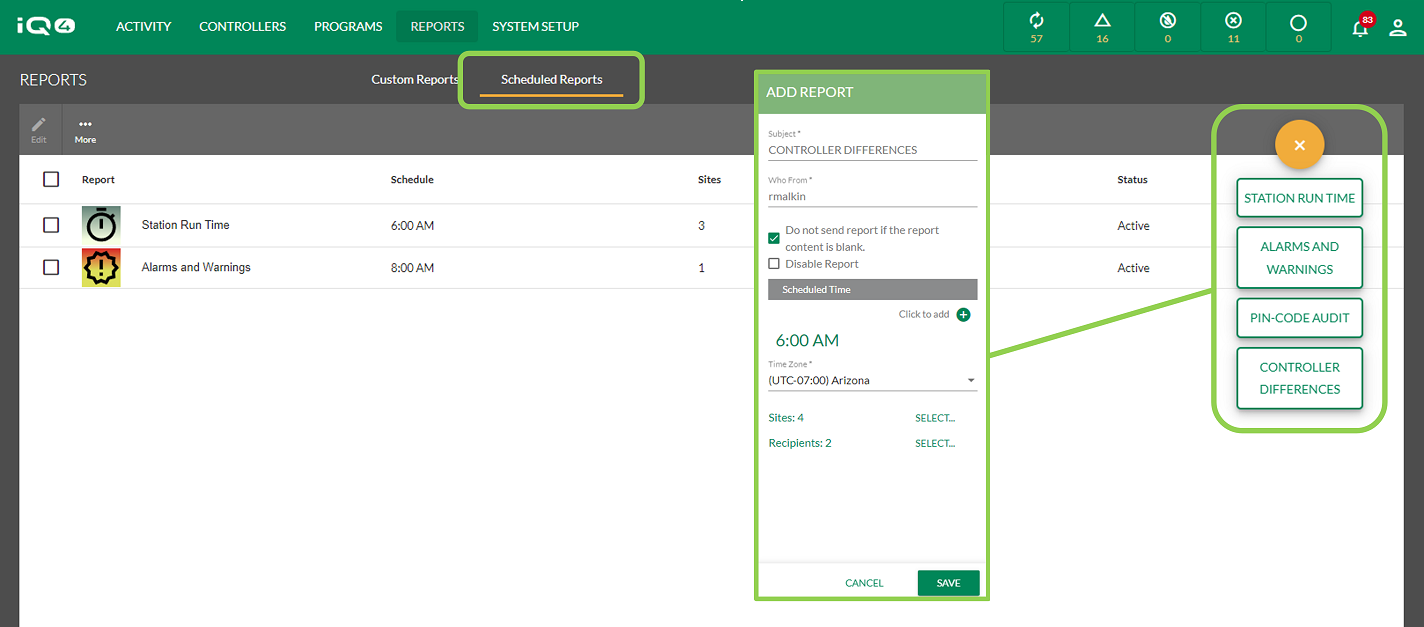
Task: Click Active status for Station Run Time
Action: pyautogui.click(x=1133, y=226)
